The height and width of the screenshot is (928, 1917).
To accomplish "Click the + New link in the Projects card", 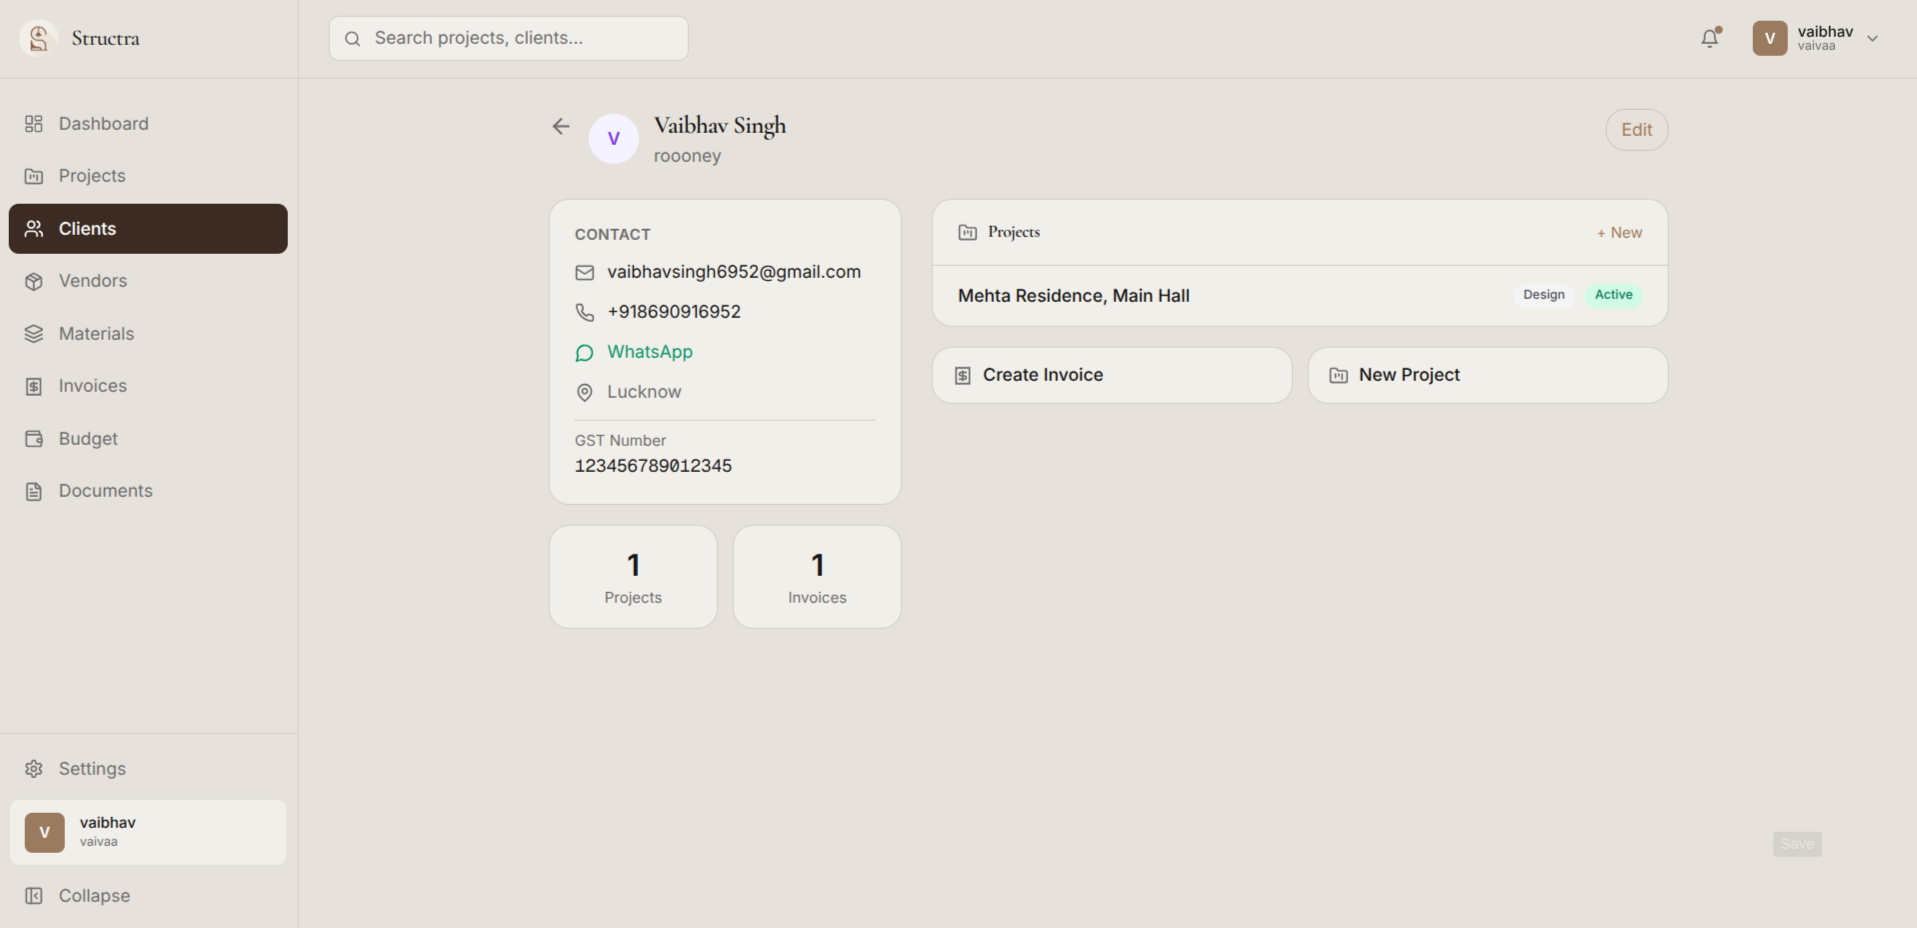I will click(1619, 232).
